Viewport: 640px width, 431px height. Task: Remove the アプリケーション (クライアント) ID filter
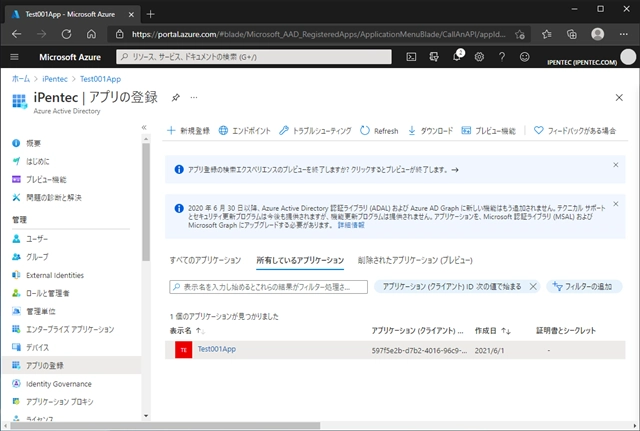pos(533,287)
